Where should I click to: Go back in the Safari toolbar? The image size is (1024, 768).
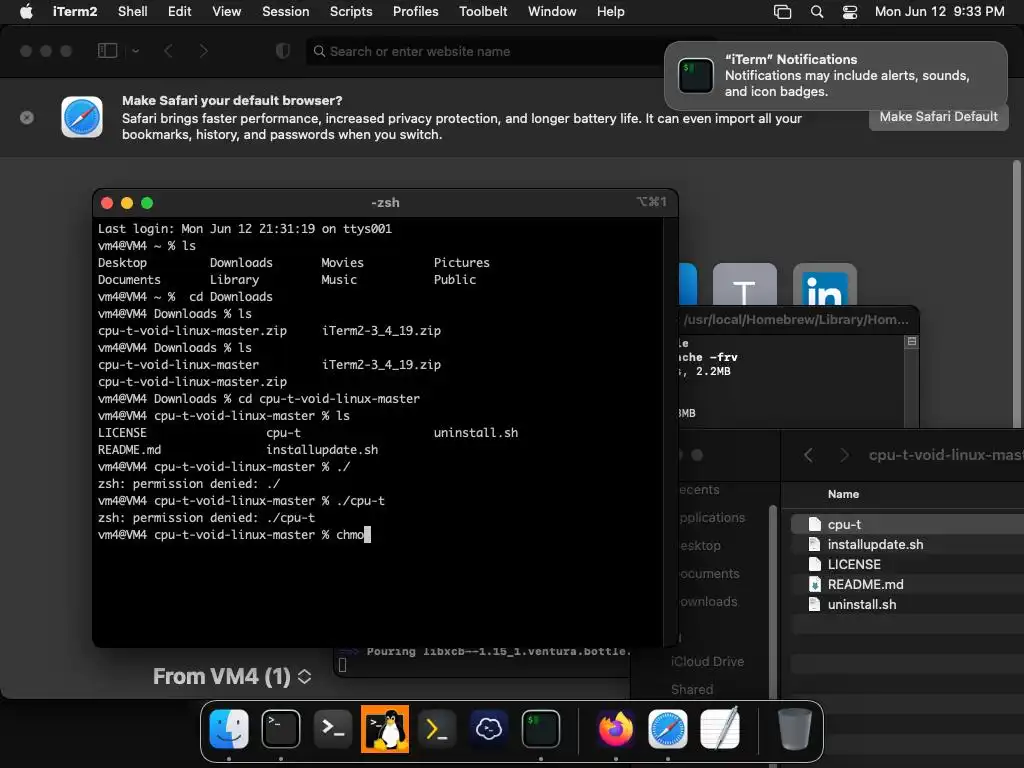[168, 51]
